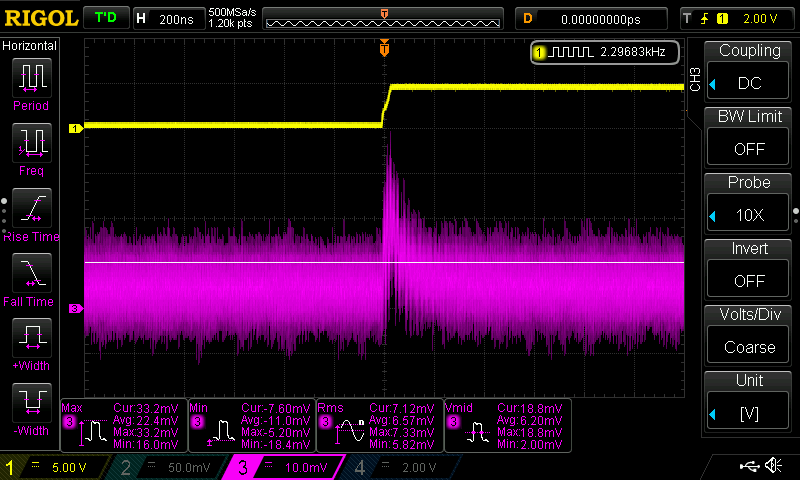The image size is (800, 480).
Task: Click the trigger level 2.00 V readout
Action: click(x=760, y=18)
